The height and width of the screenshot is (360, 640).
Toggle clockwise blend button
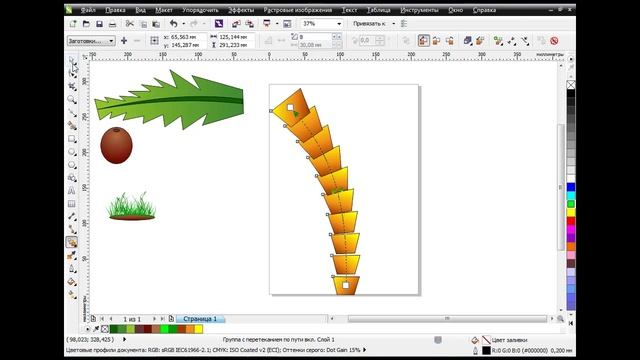[x=437, y=41]
